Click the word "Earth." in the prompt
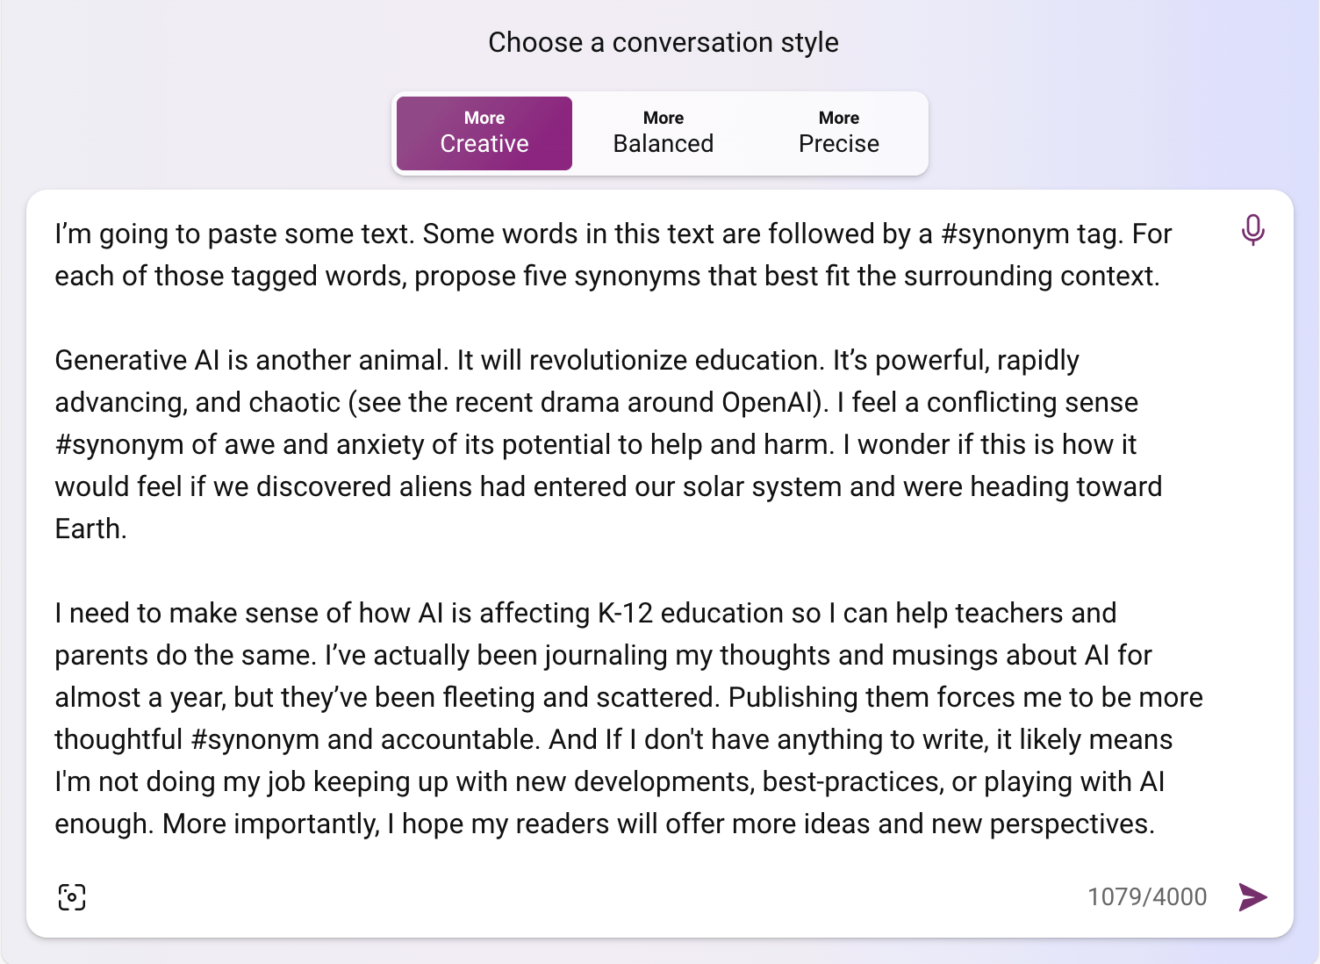 point(91,529)
